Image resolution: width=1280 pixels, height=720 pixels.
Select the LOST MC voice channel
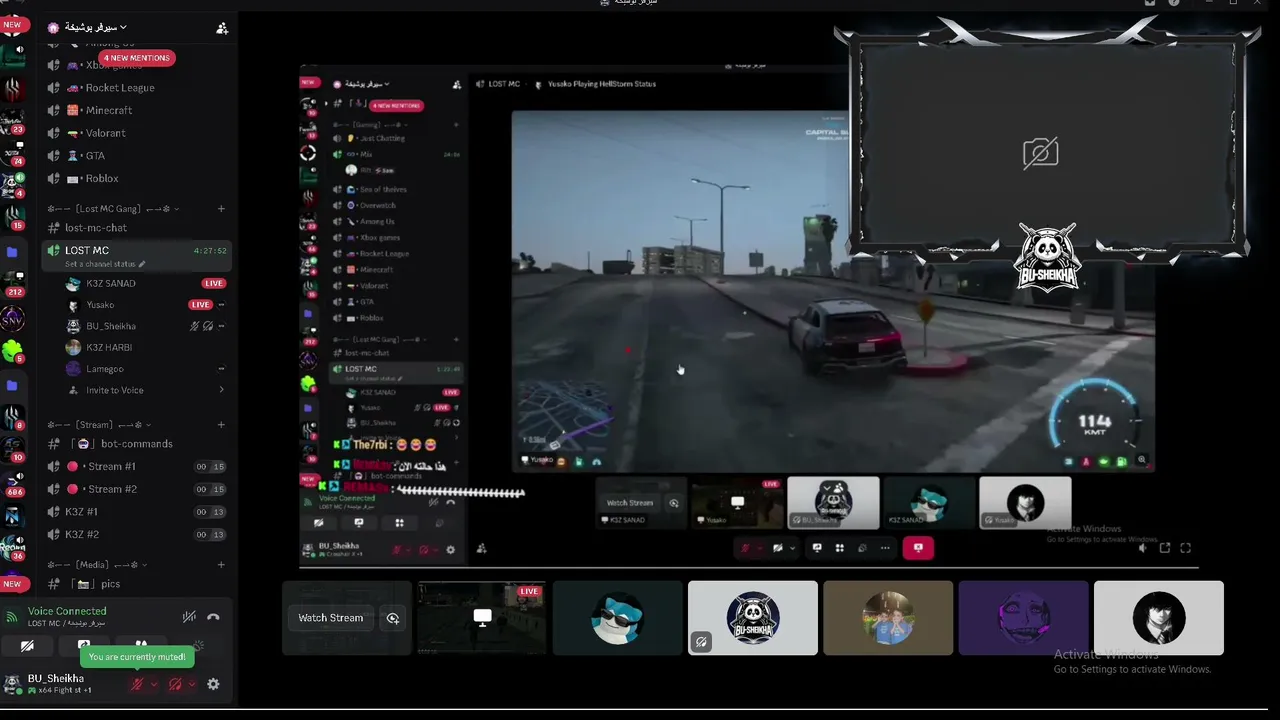[137, 255]
